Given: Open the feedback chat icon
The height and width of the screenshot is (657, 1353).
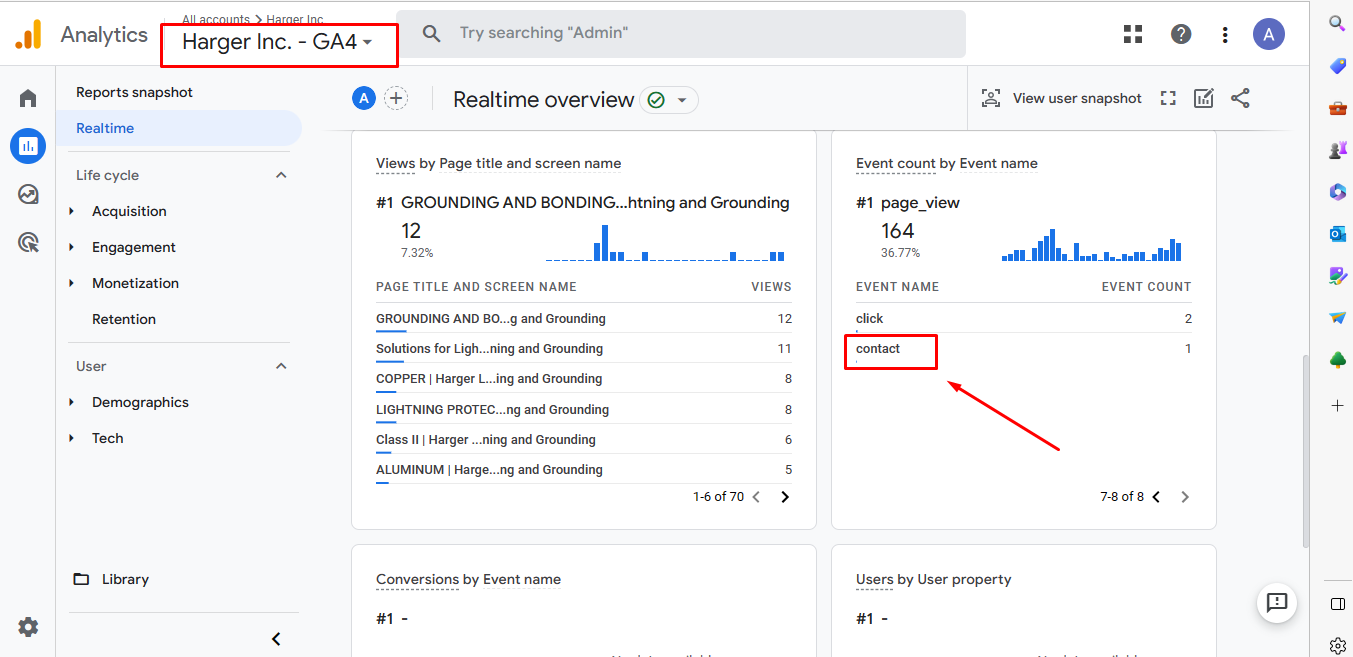Looking at the screenshot, I should 1277,602.
